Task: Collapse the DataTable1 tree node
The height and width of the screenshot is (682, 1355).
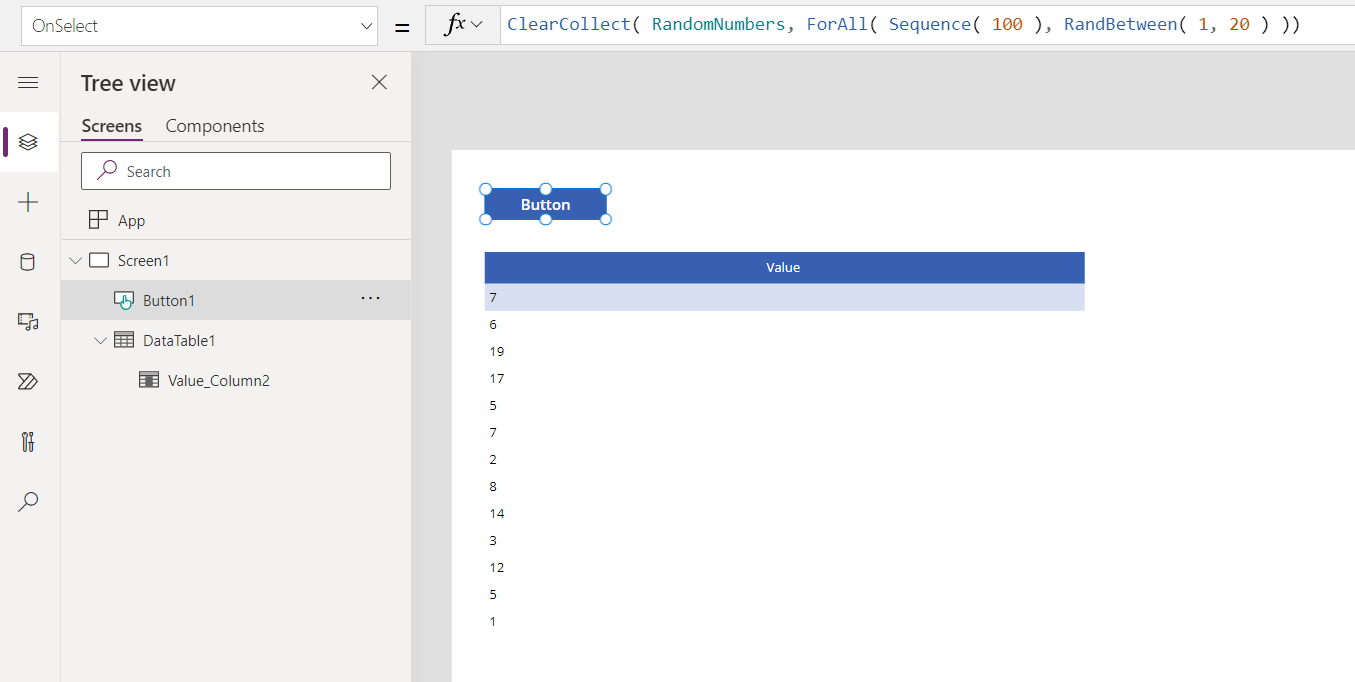Action: 100,340
